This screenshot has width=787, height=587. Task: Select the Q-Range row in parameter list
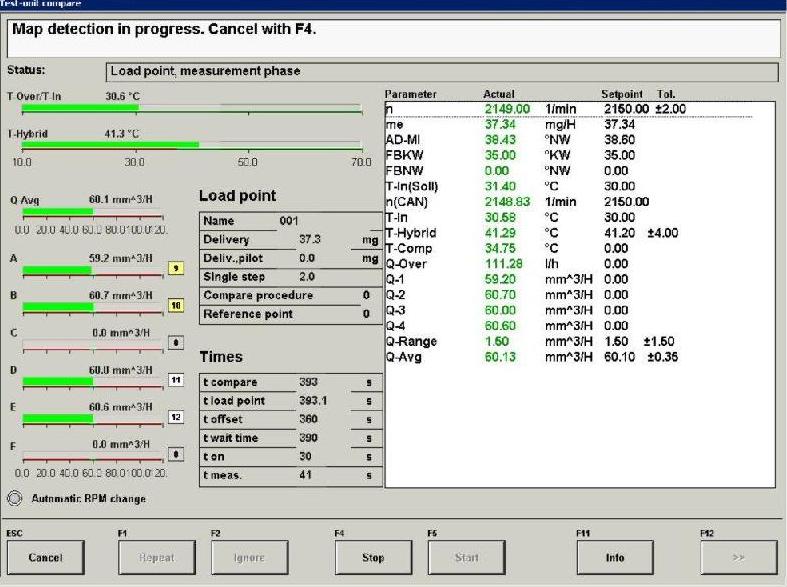[580, 341]
